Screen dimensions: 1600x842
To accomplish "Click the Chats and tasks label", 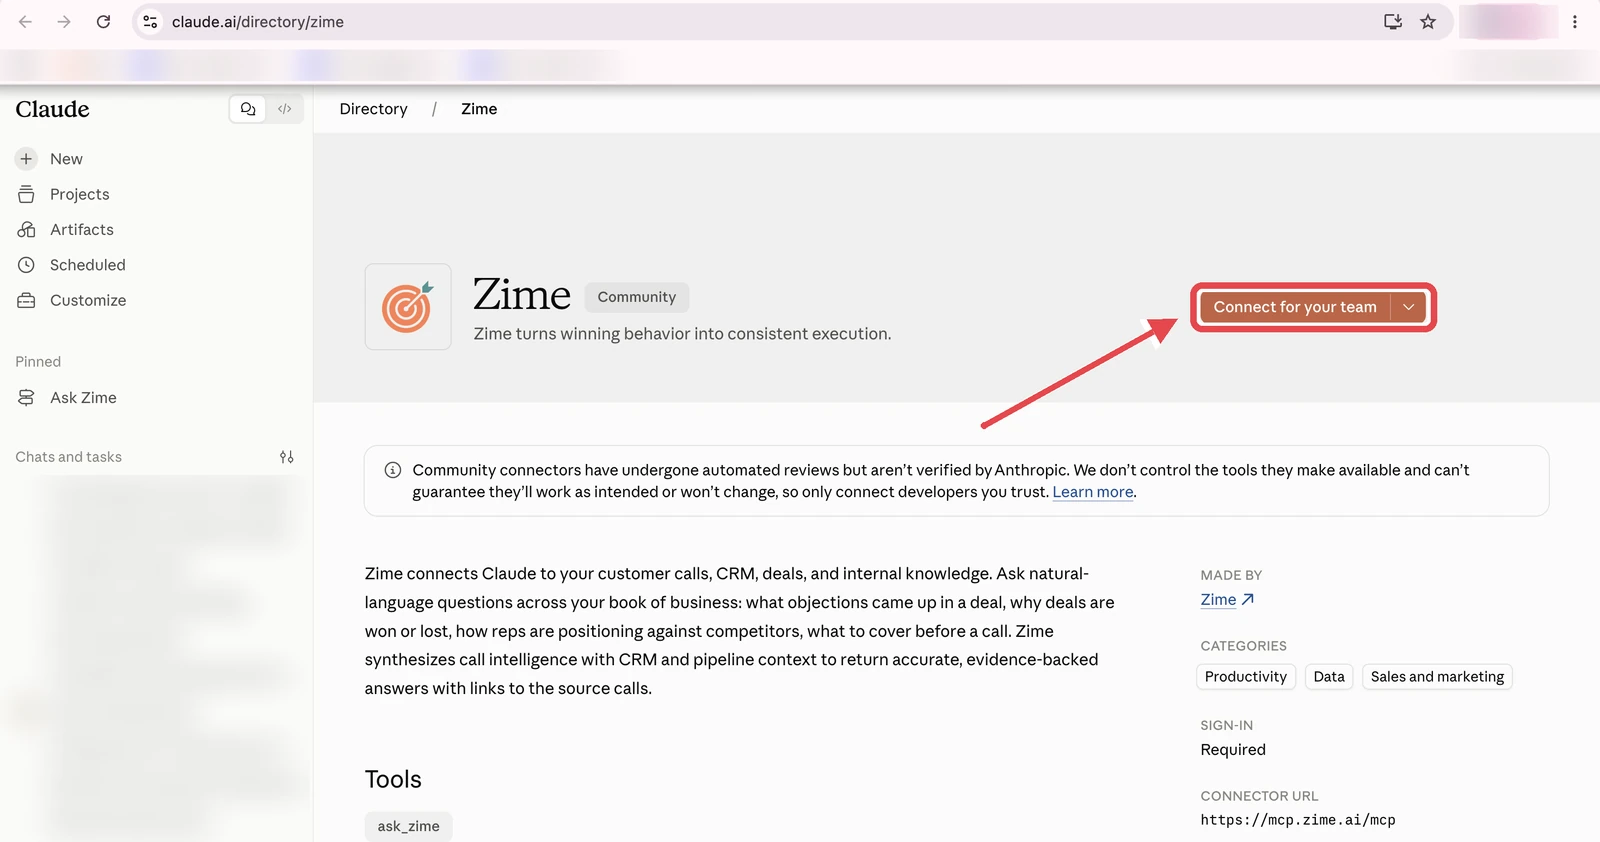I will coord(68,457).
